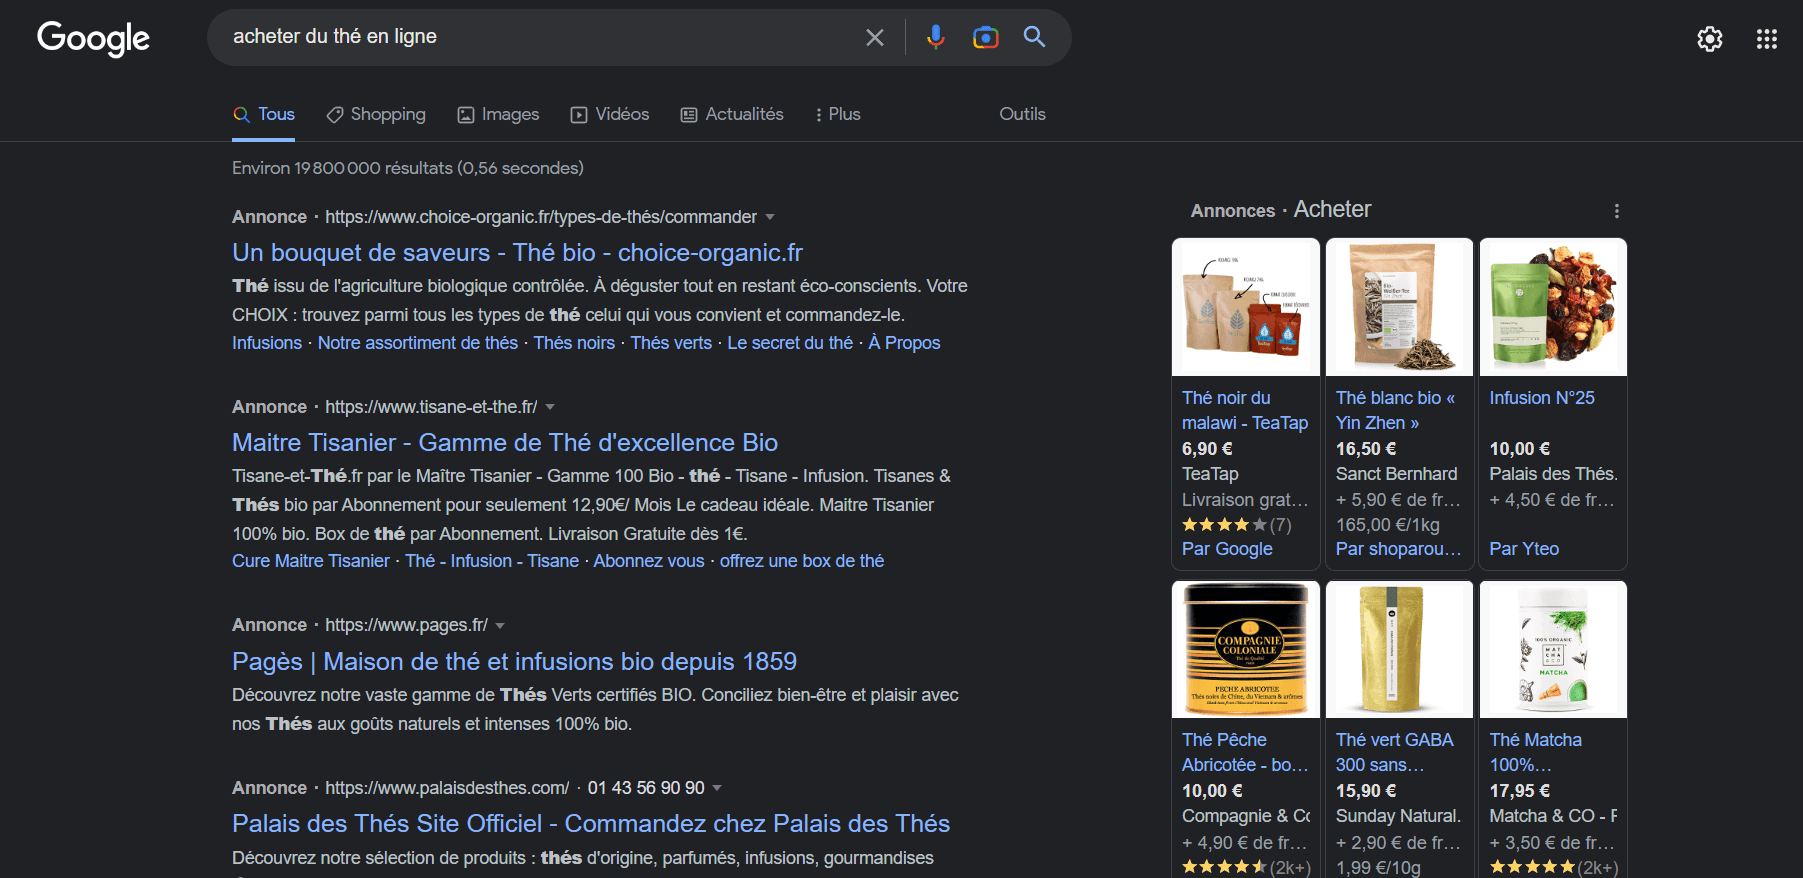Expand palaisdesthes.com ad dropdown arrow
Image resolution: width=1803 pixels, height=878 pixels.
coord(717,788)
